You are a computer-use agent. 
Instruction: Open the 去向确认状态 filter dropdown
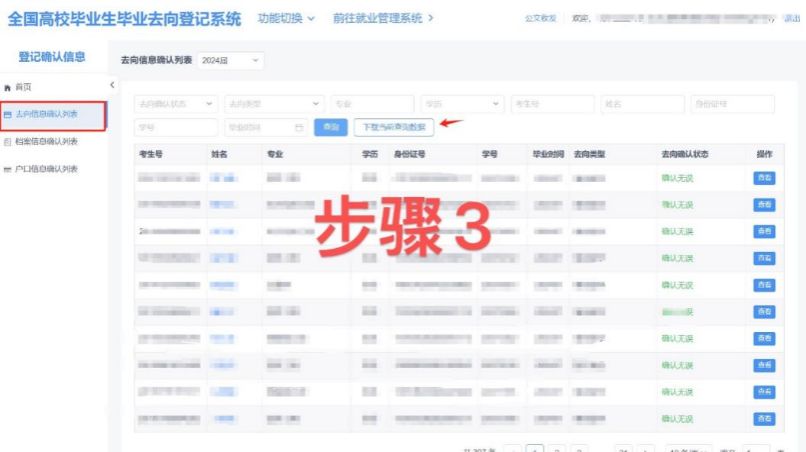pyautogui.click(x=176, y=104)
